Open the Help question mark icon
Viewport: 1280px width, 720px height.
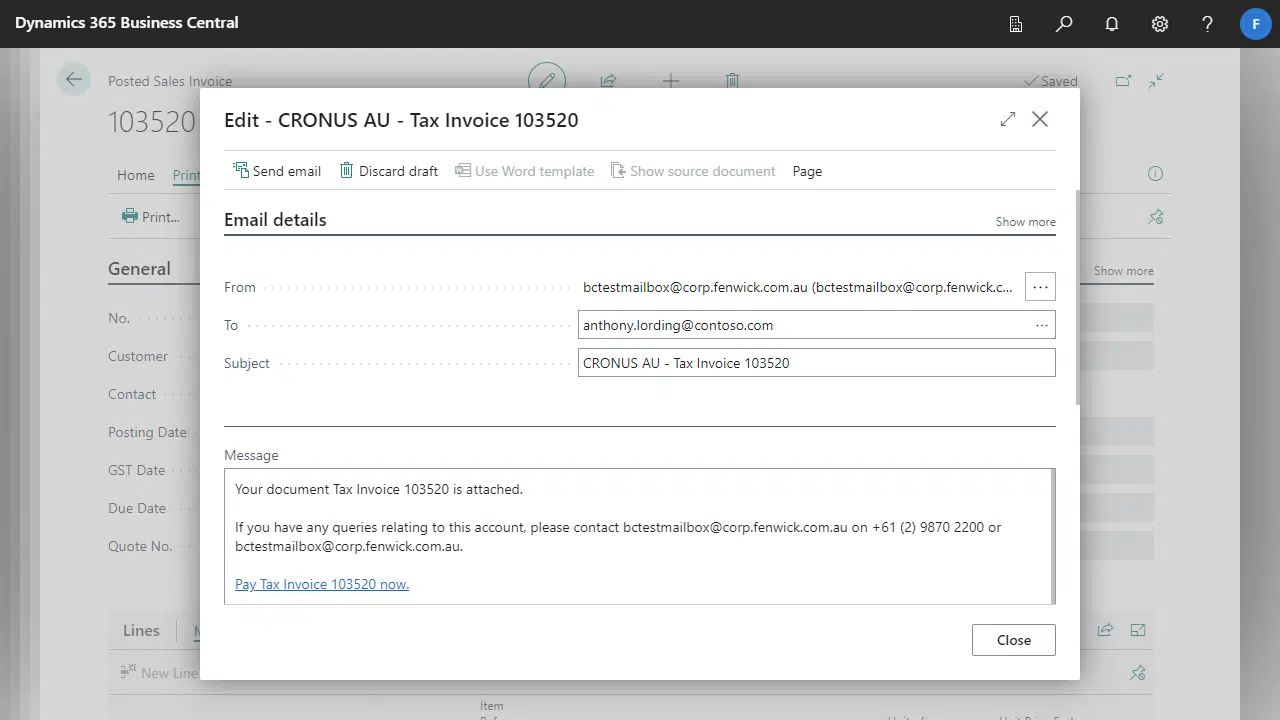pyautogui.click(x=1208, y=24)
